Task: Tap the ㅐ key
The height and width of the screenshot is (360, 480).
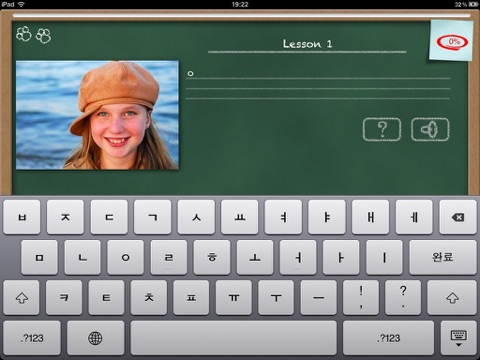Action: [x=371, y=217]
